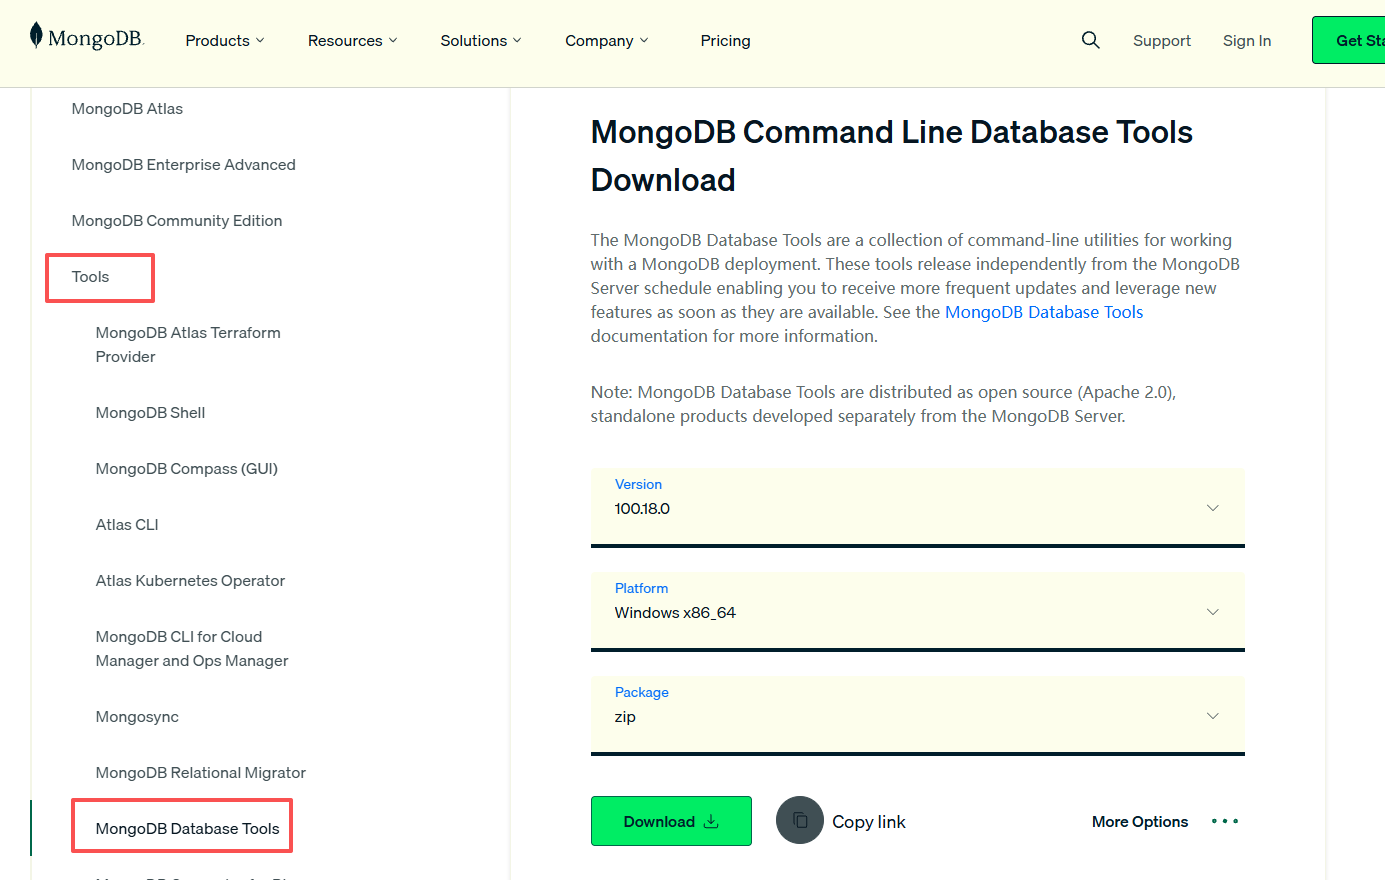1385x880 pixels.
Task: Go to the Pricing page
Action: [725, 41]
